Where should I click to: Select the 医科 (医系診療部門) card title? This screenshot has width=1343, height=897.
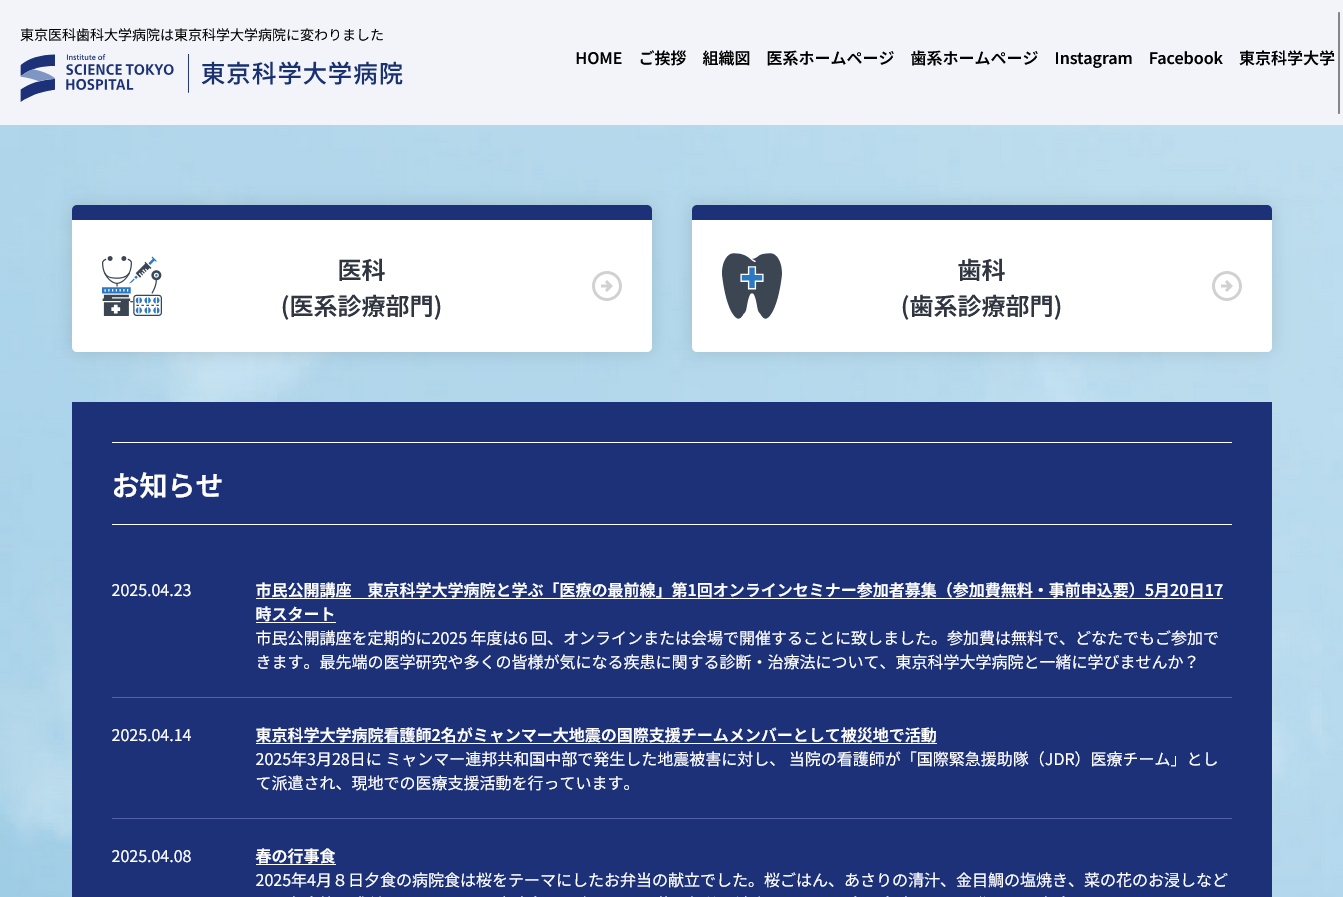click(361, 288)
